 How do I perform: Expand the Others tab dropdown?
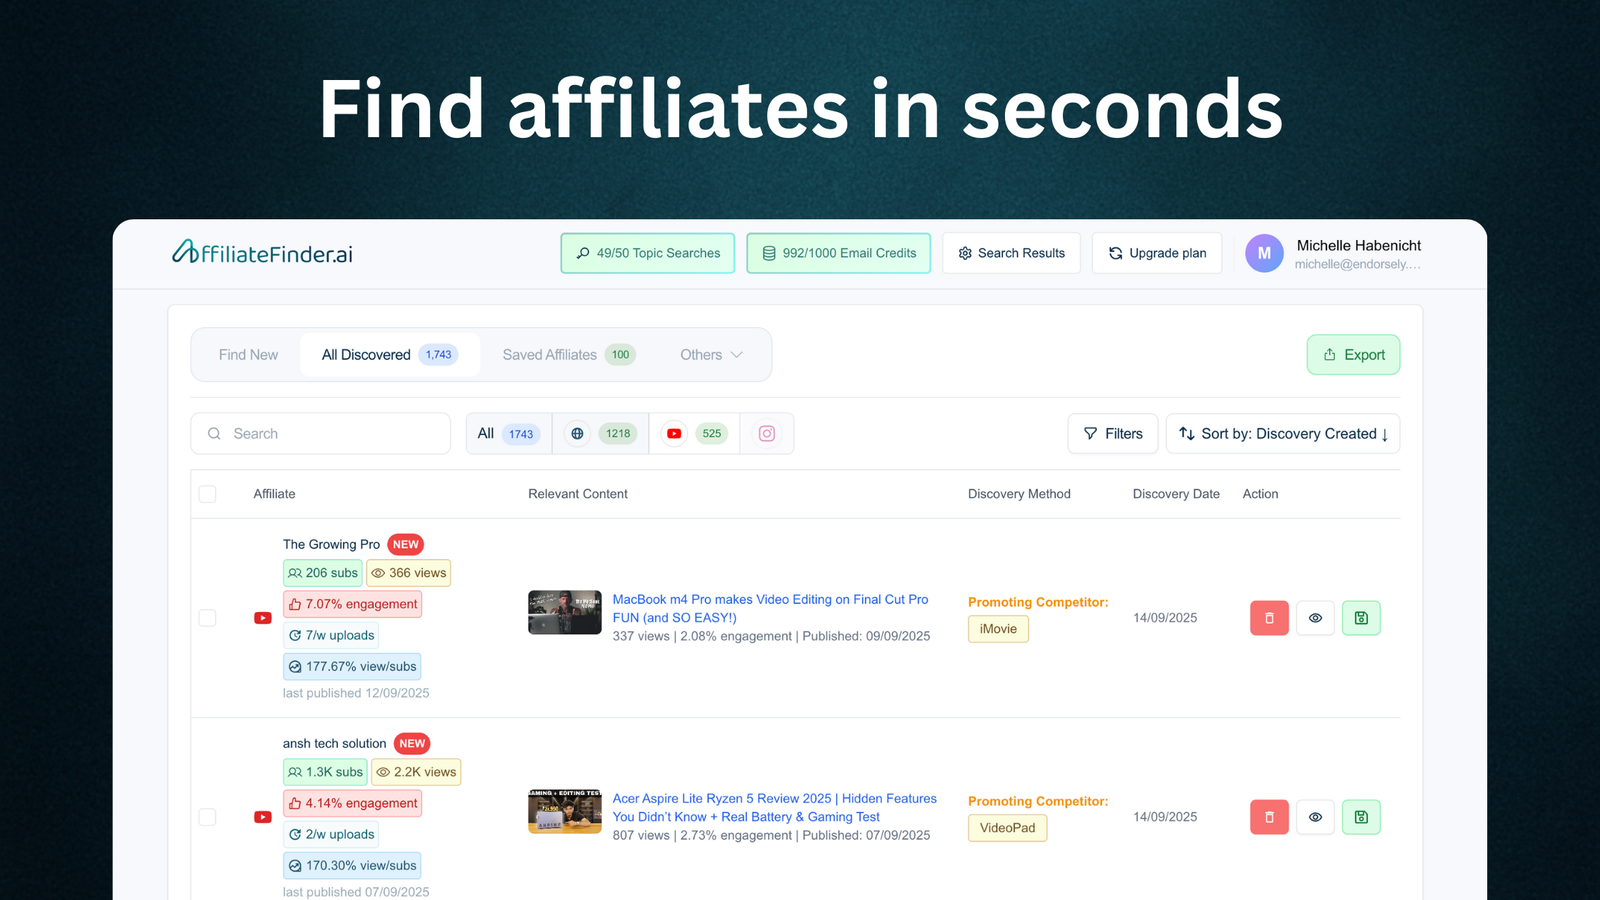(711, 355)
